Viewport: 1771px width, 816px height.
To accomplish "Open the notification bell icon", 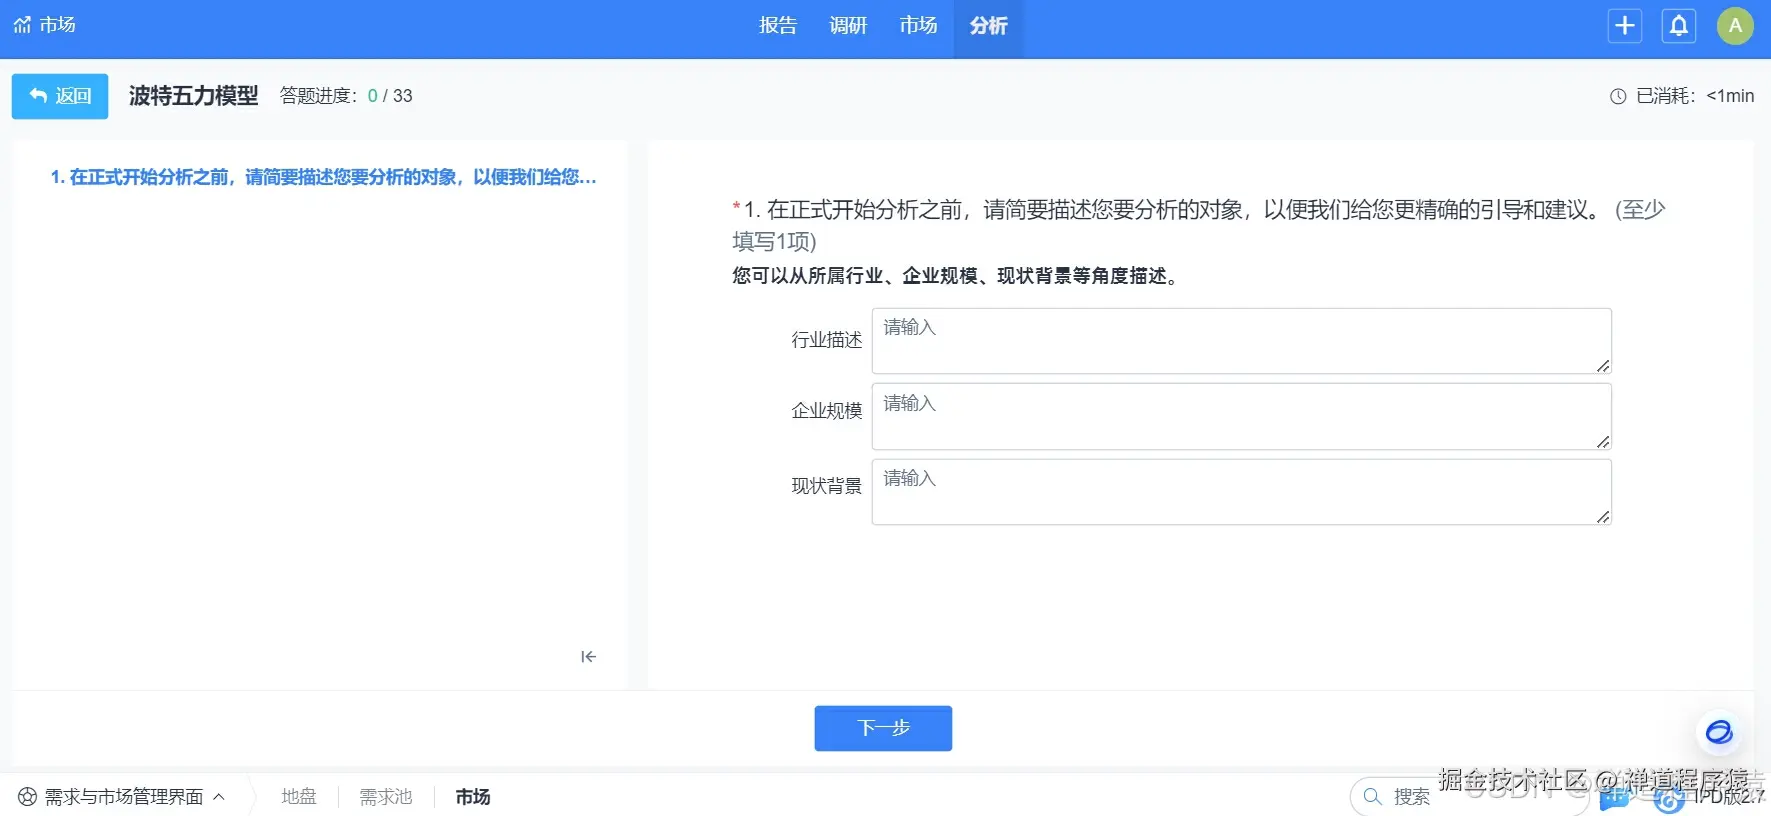I will pos(1679,26).
